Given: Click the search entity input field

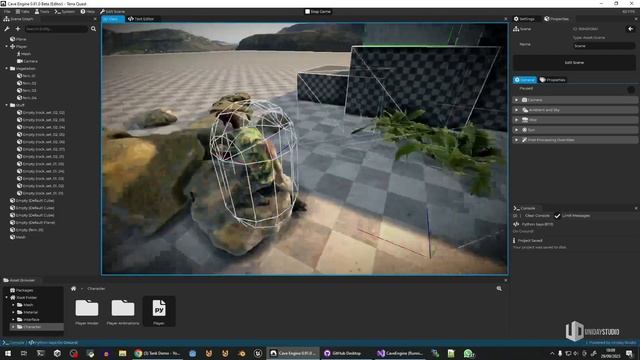Looking at the screenshot, I should point(56,29).
